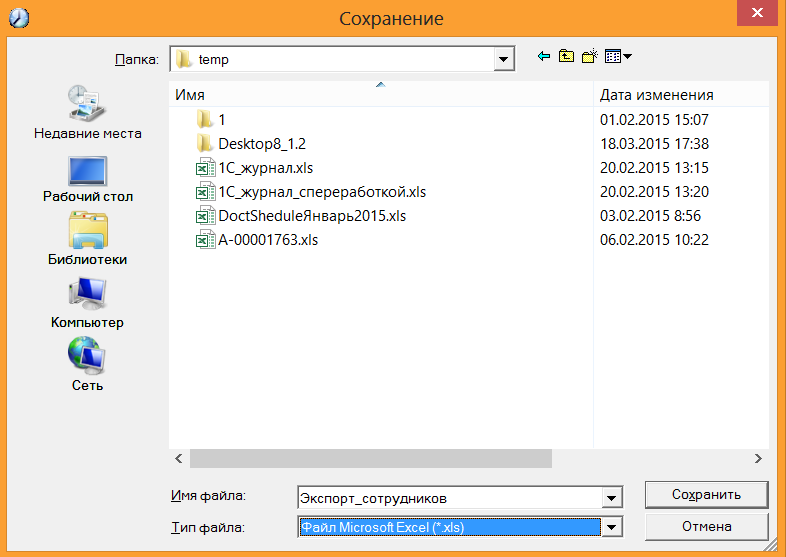786x557 pixels.
Task: Select Excel icon of 1С_журнал_спереработкой.xls
Action: pyautogui.click(x=206, y=192)
